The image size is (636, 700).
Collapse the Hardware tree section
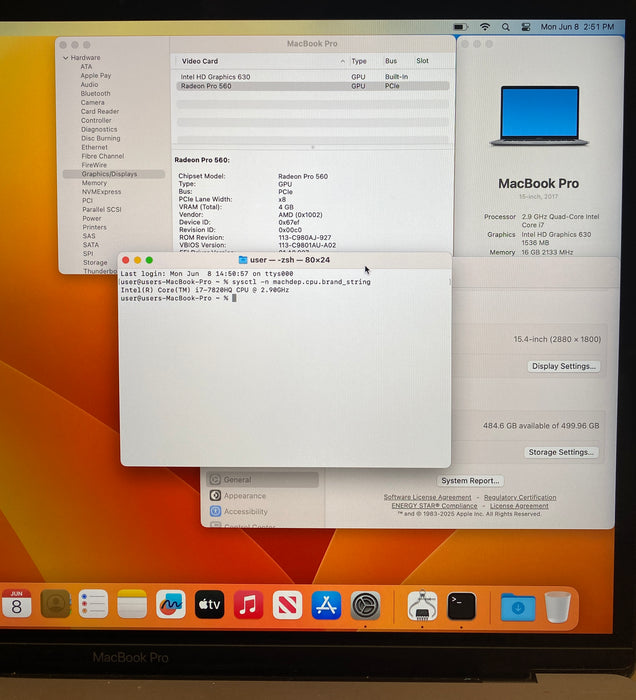click(x=66, y=58)
